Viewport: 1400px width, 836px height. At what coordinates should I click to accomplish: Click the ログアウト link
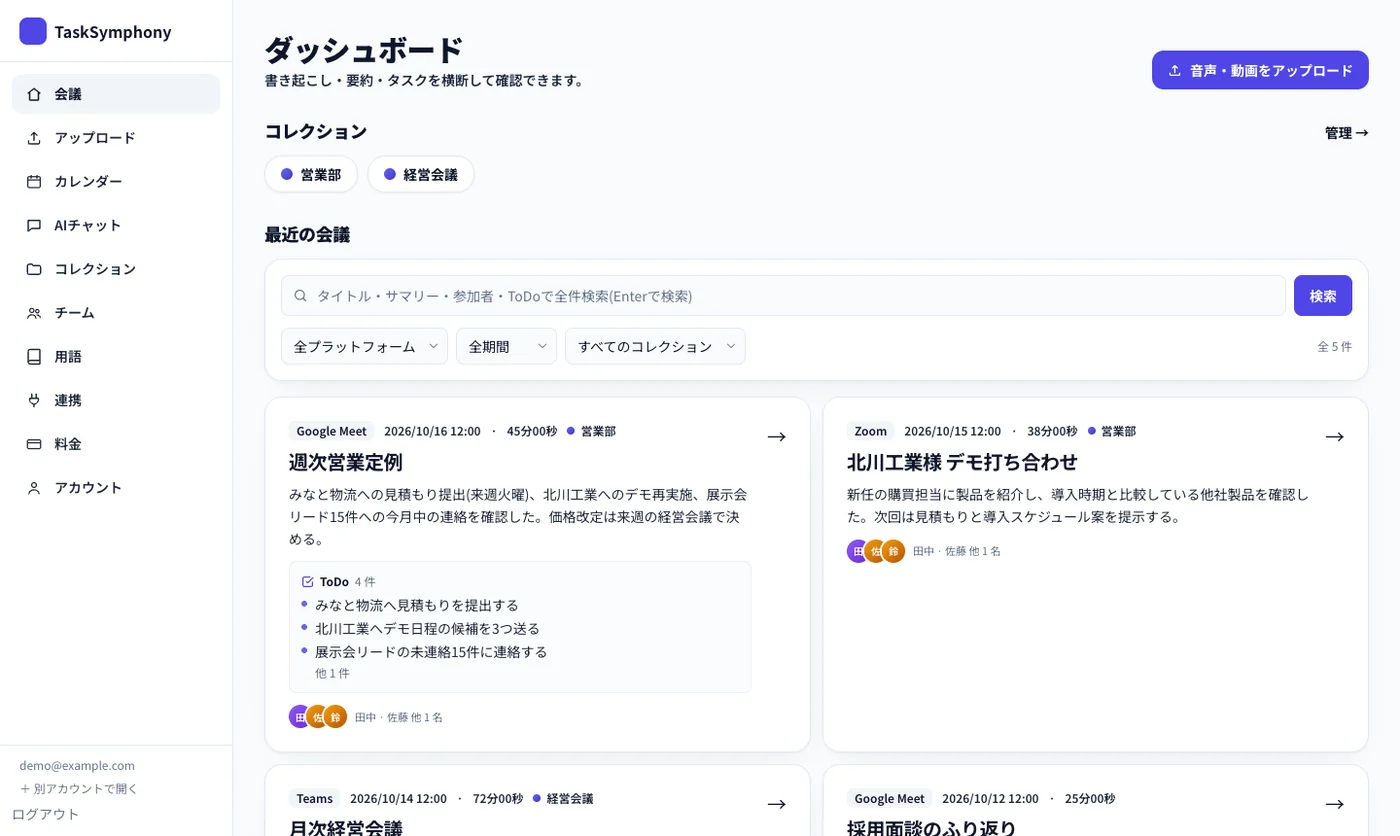coord(45,814)
